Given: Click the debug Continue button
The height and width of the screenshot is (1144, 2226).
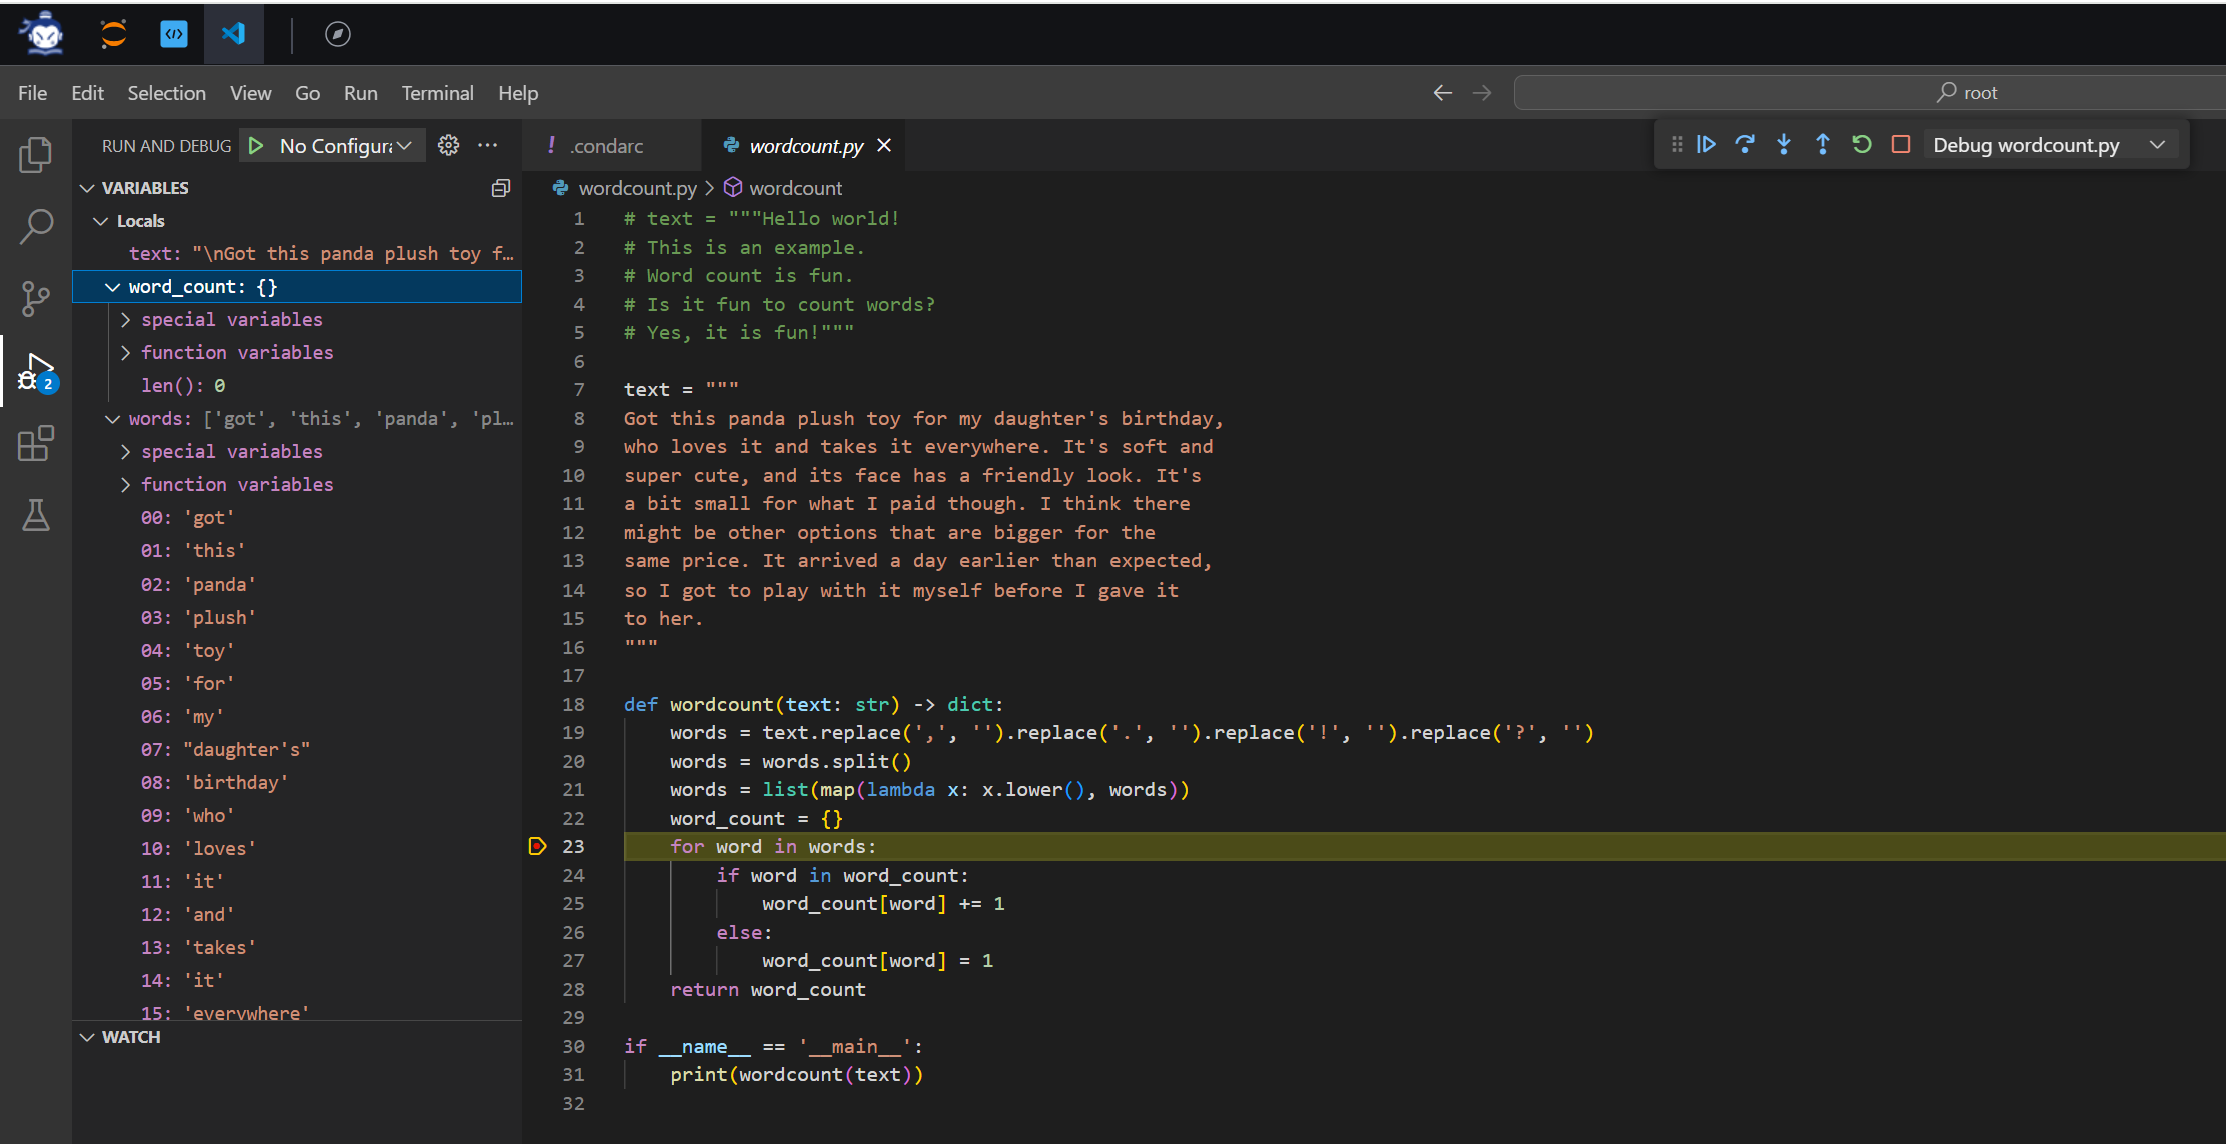Looking at the screenshot, I should click(x=1707, y=145).
